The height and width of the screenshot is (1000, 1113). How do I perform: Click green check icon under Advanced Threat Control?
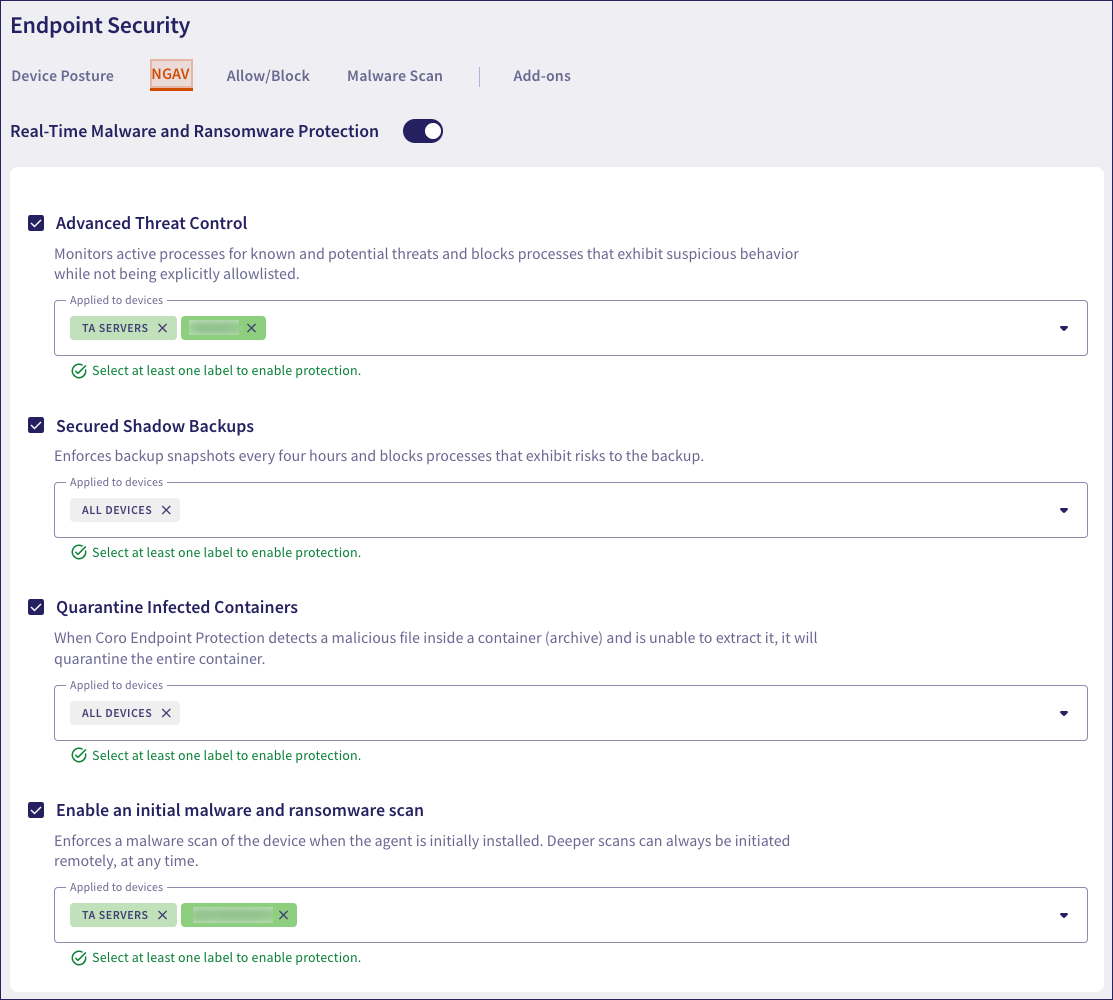click(79, 371)
